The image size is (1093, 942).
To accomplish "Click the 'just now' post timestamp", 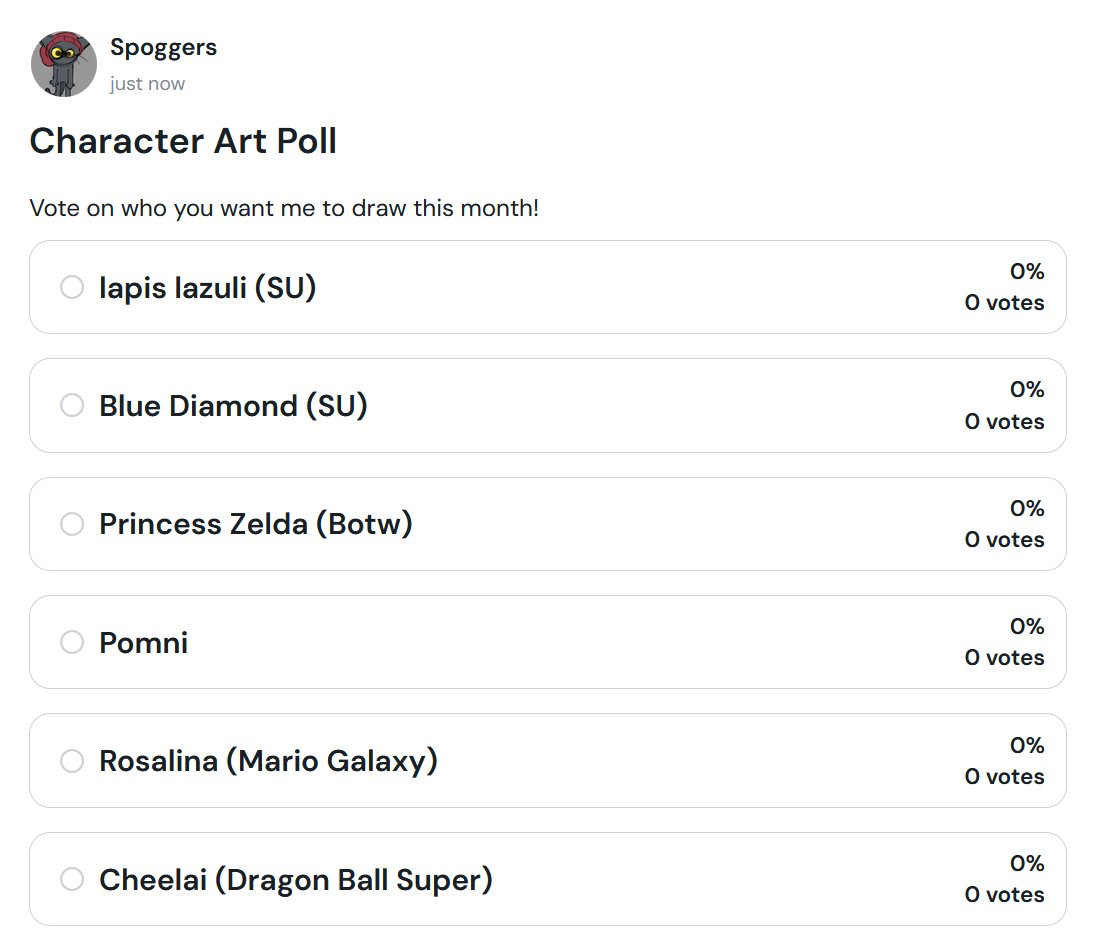I will click(x=147, y=84).
